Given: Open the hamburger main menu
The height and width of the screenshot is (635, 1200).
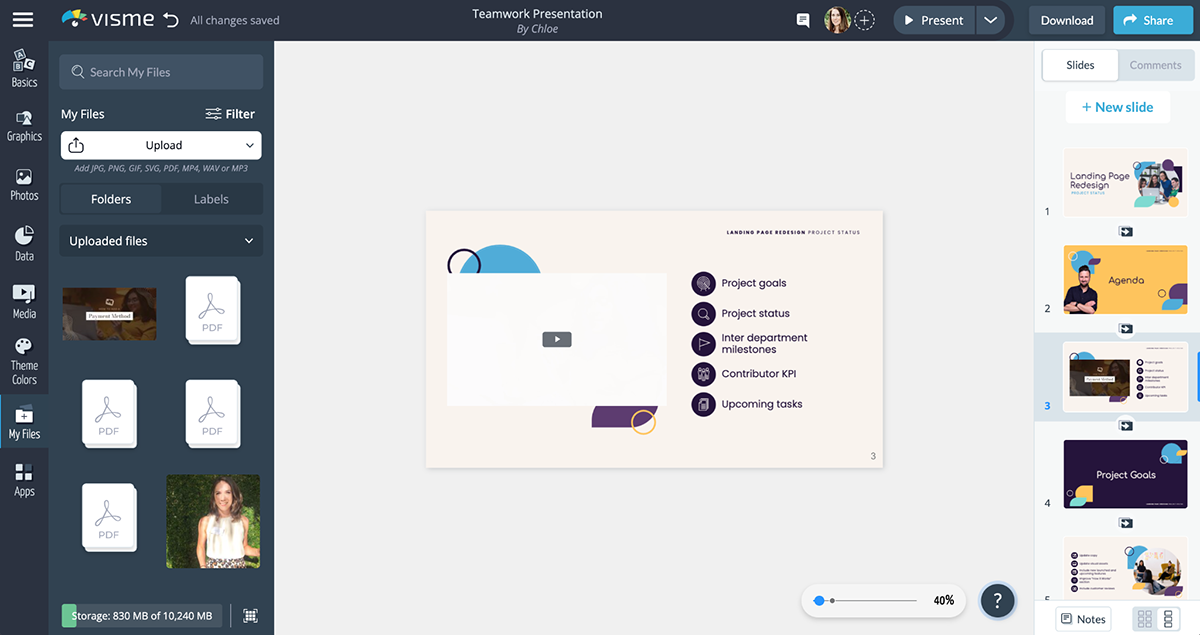Looking at the screenshot, I should pyautogui.click(x=22, y=20).
